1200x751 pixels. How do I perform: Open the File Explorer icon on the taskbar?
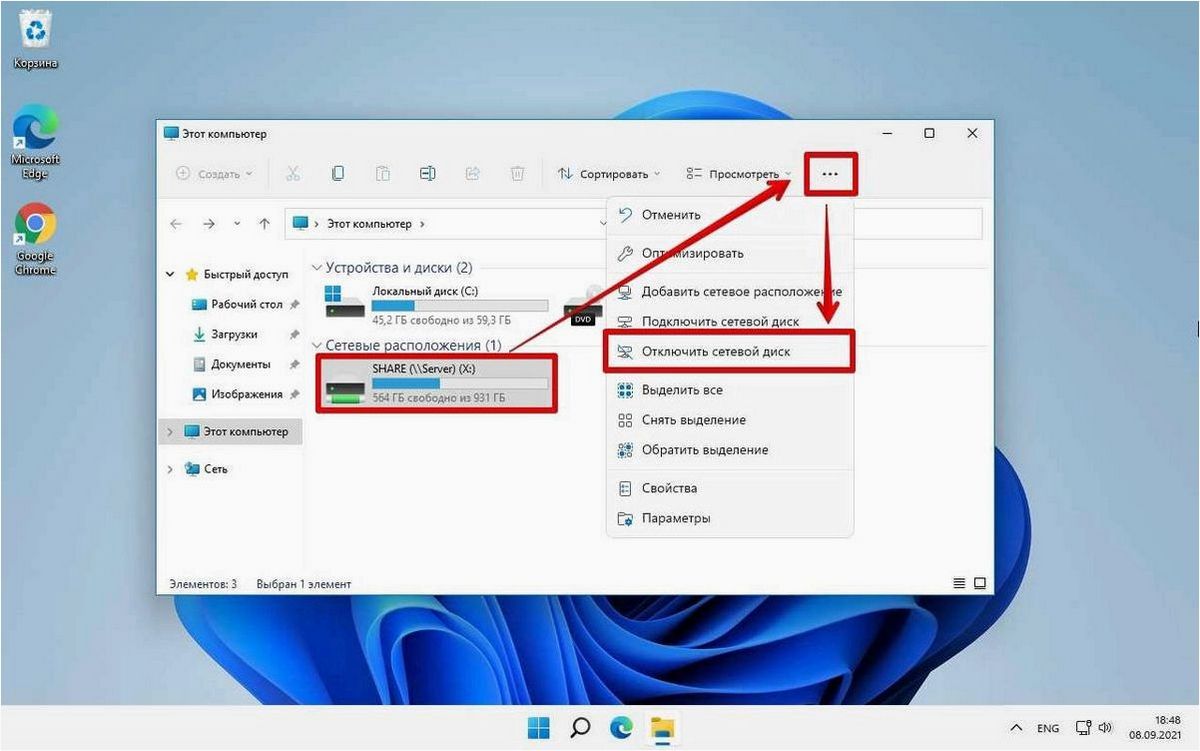[661, 727]
